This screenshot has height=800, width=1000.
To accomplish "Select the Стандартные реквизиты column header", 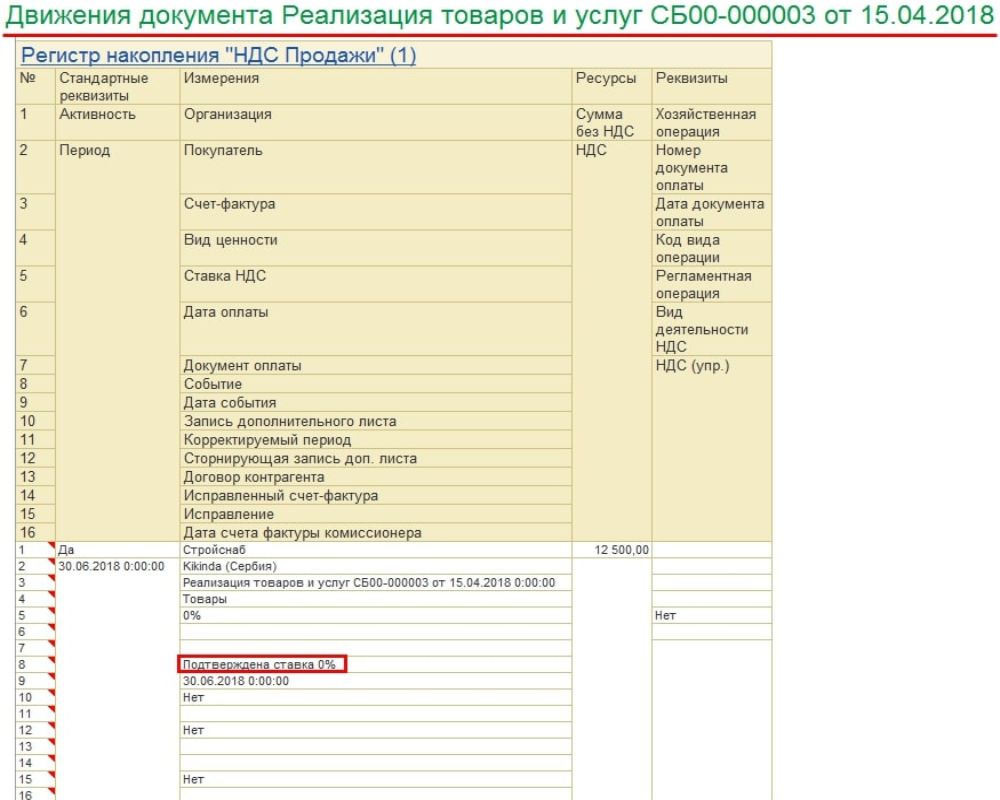I will [x=117, y=87].
